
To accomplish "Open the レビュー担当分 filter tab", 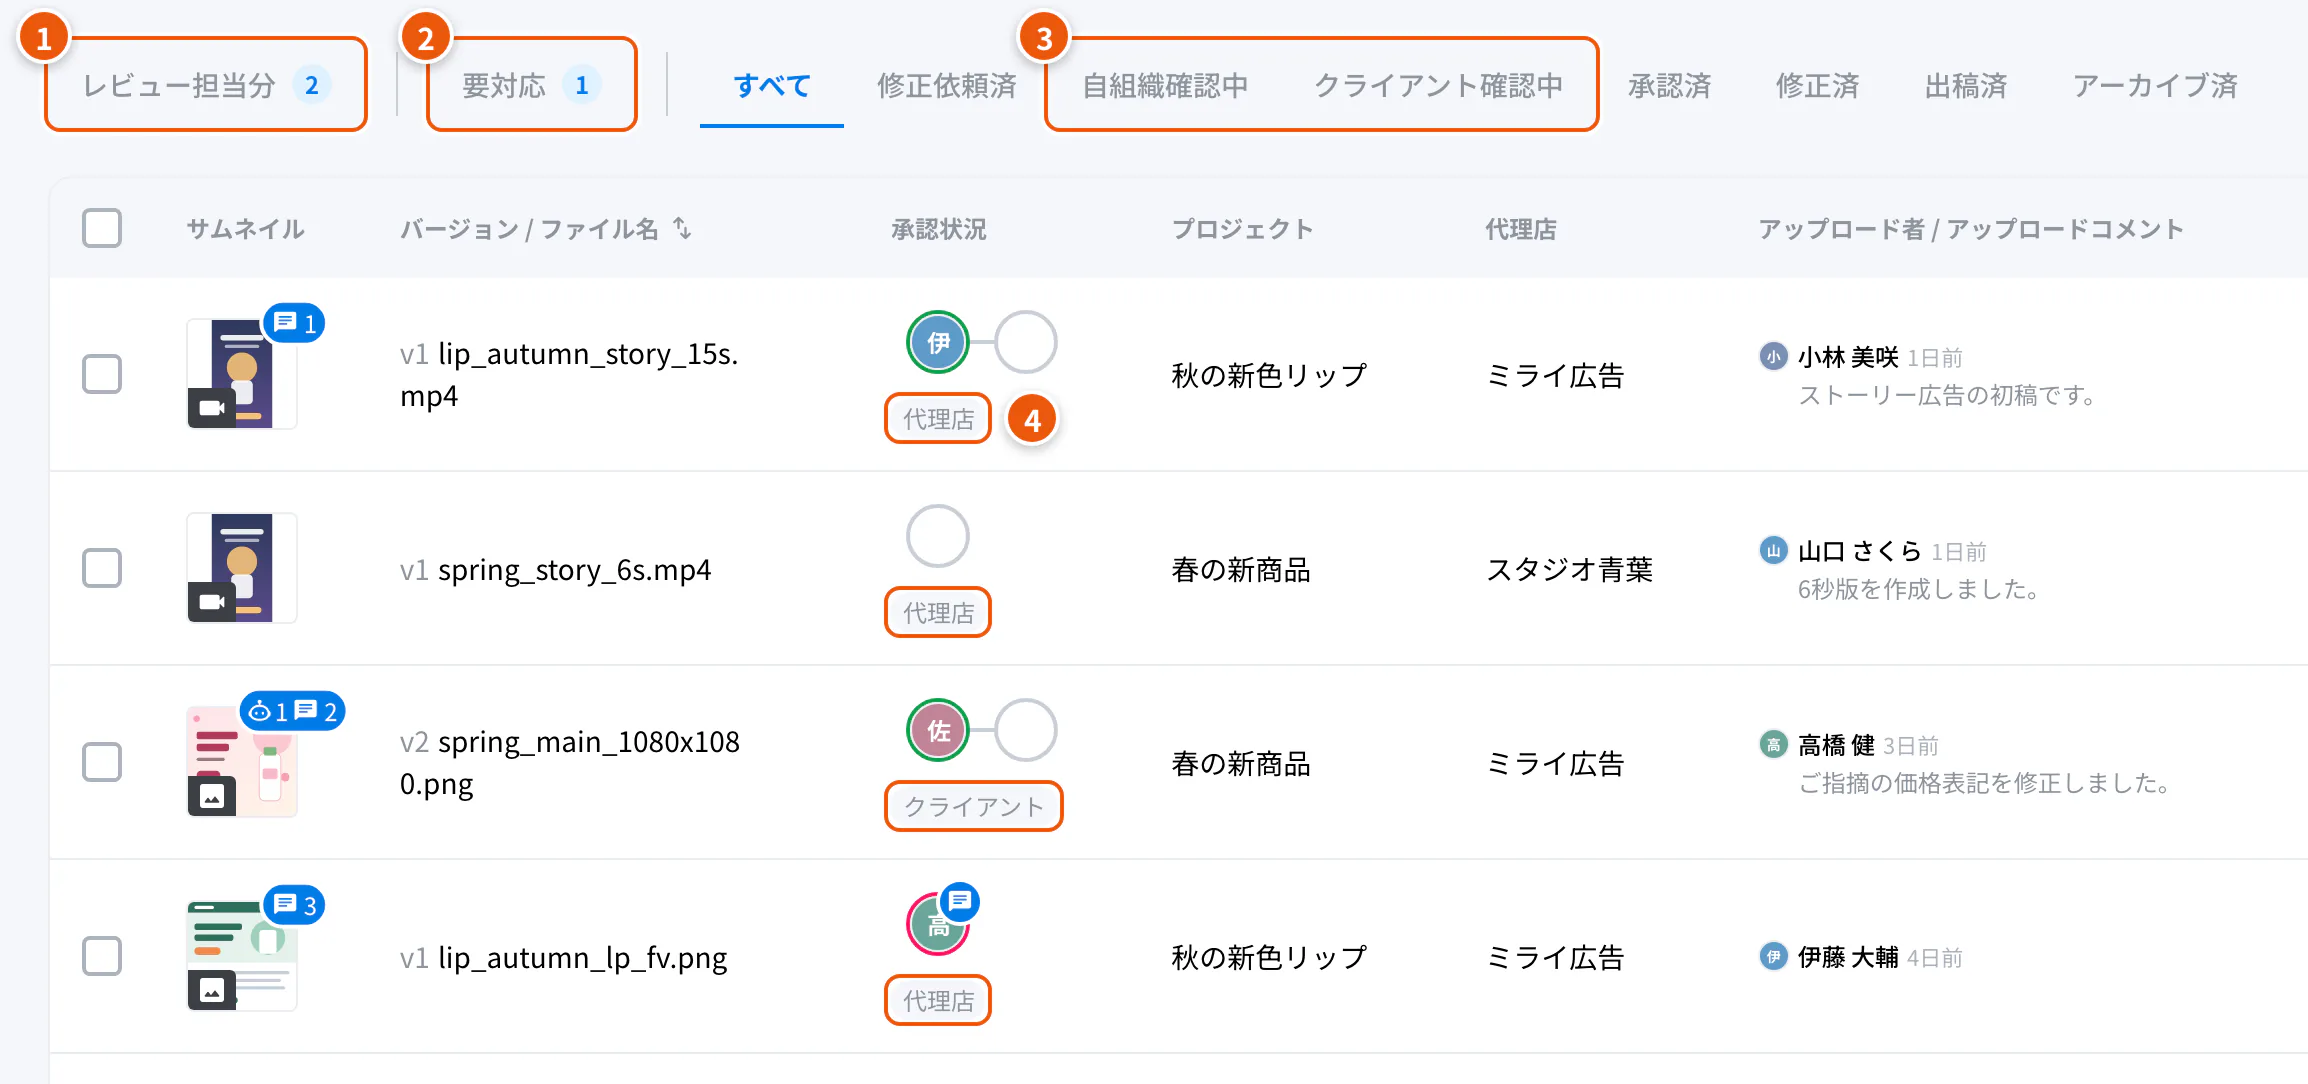I will pyautogui.click(x=206, y=85).
